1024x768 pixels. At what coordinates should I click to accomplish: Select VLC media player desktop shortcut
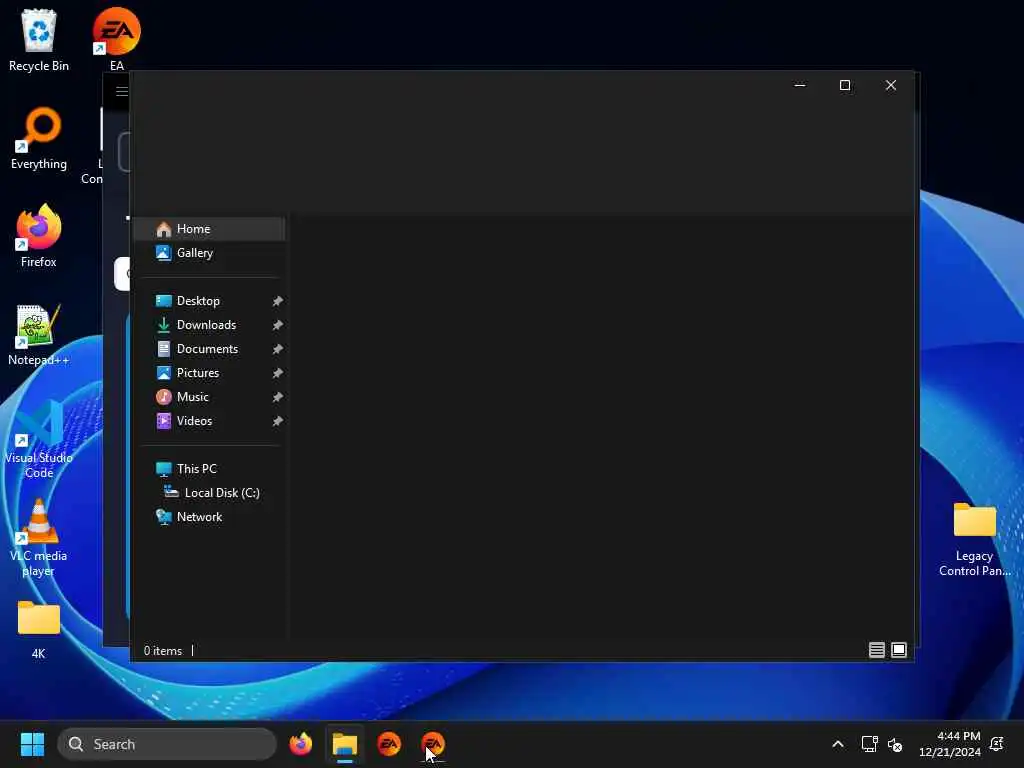(39, 537)
